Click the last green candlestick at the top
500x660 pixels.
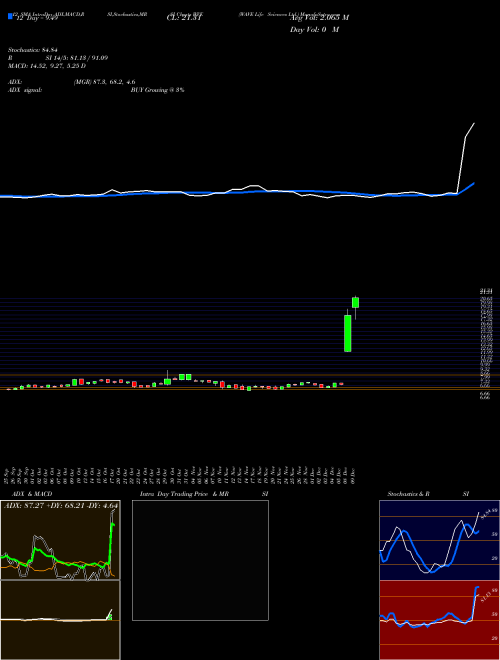[356, 303]
